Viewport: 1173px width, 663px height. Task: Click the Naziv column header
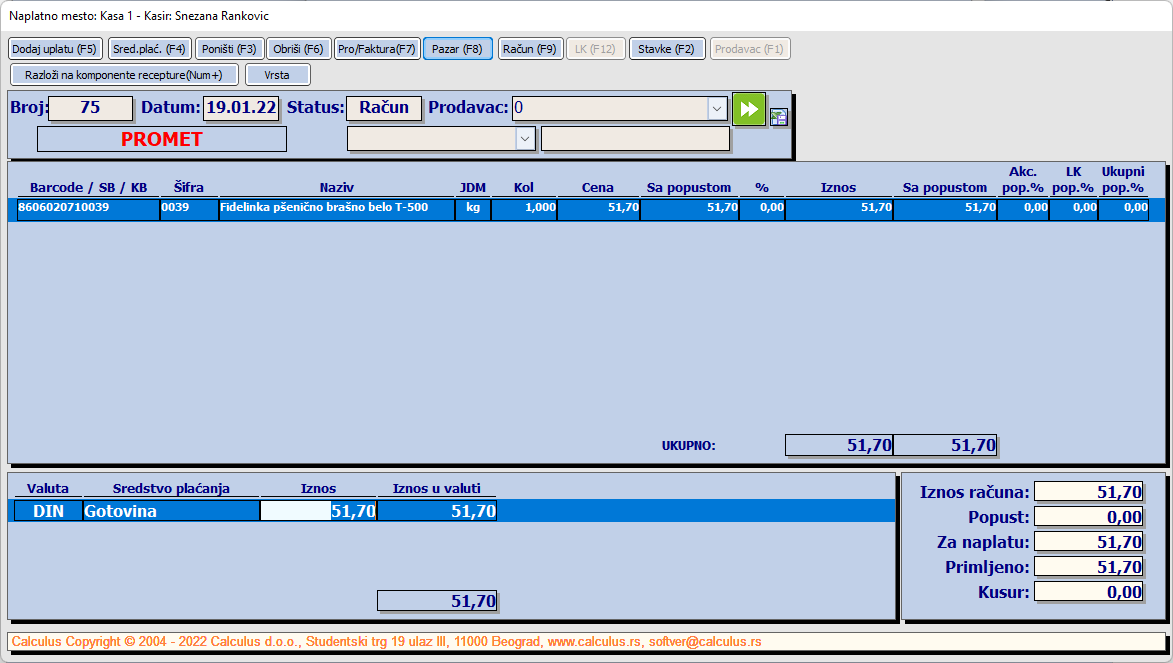[337, 188]
